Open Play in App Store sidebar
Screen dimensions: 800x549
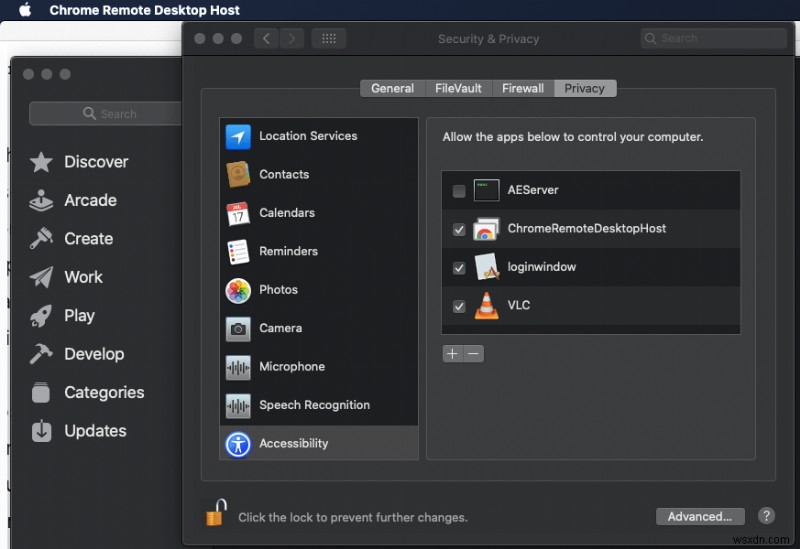(62, 316)
